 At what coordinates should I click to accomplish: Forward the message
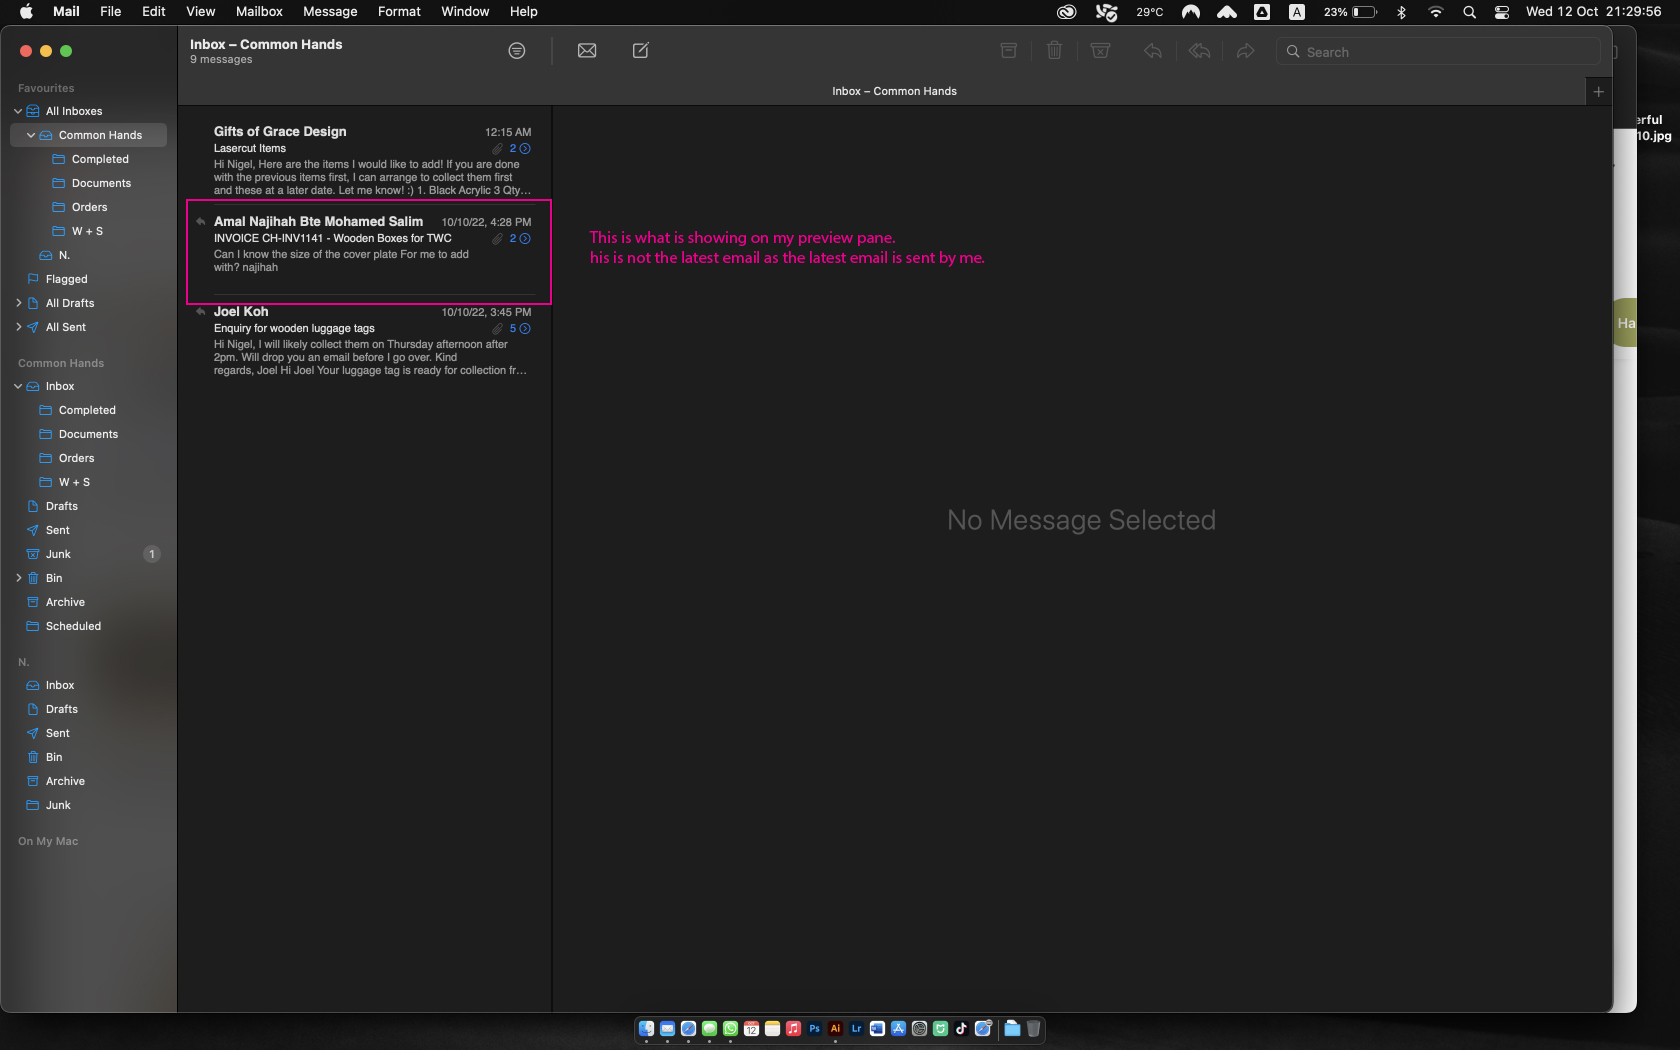tap(1245, 50)
